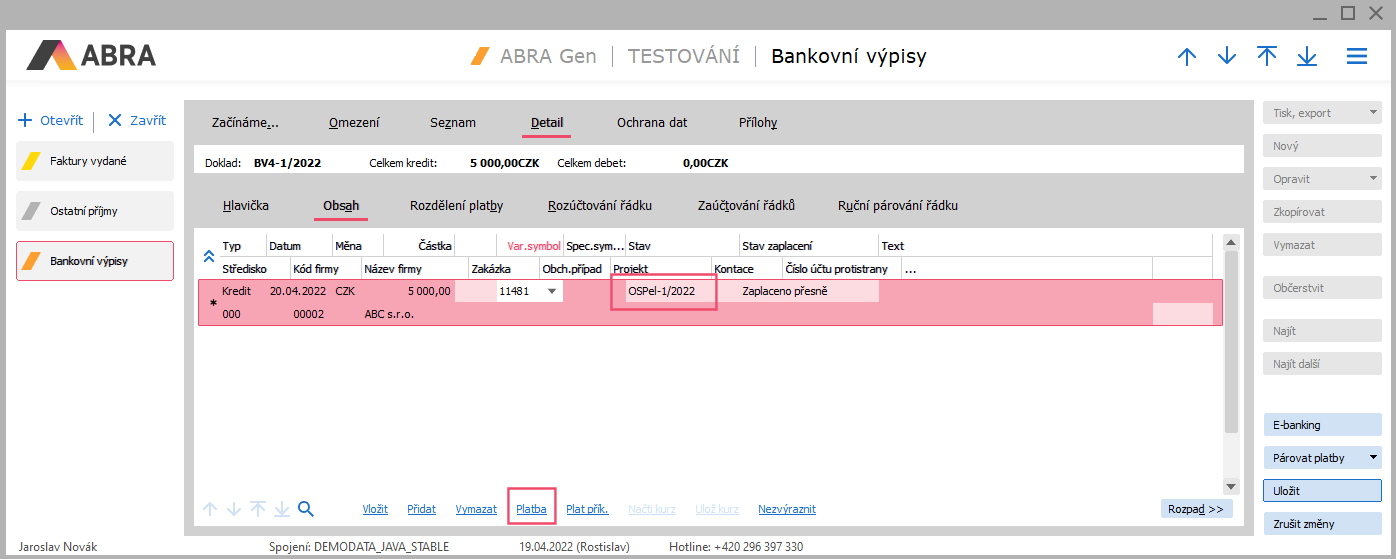Open the Rozdělení platby tab
The height and width of the screenshot is (559, 1396).
[456, 206]
